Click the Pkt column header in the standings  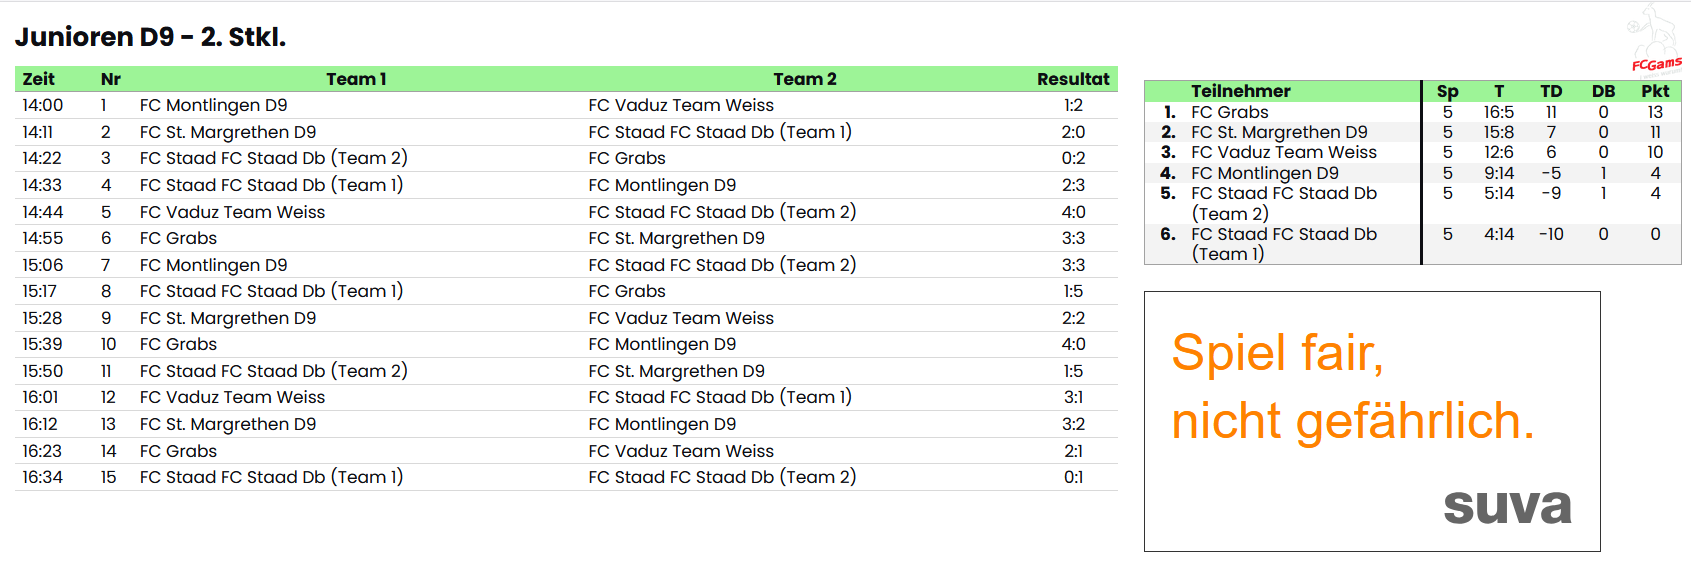click(1654, 91)
